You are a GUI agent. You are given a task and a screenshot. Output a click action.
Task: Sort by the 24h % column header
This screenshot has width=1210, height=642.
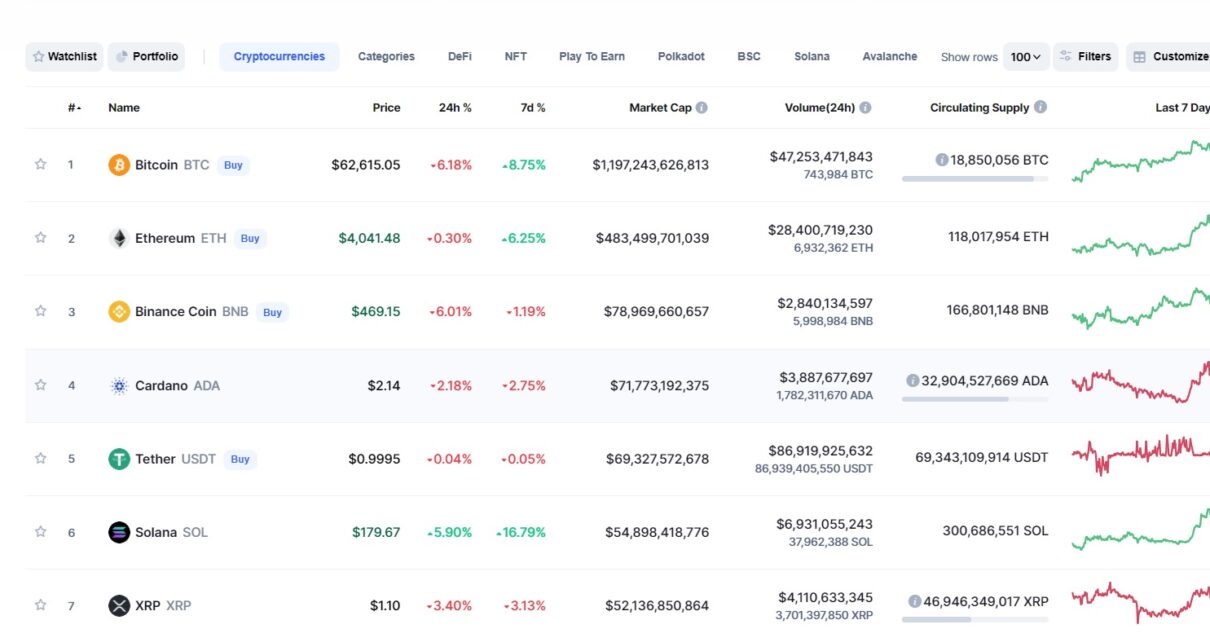coord(455,108)
